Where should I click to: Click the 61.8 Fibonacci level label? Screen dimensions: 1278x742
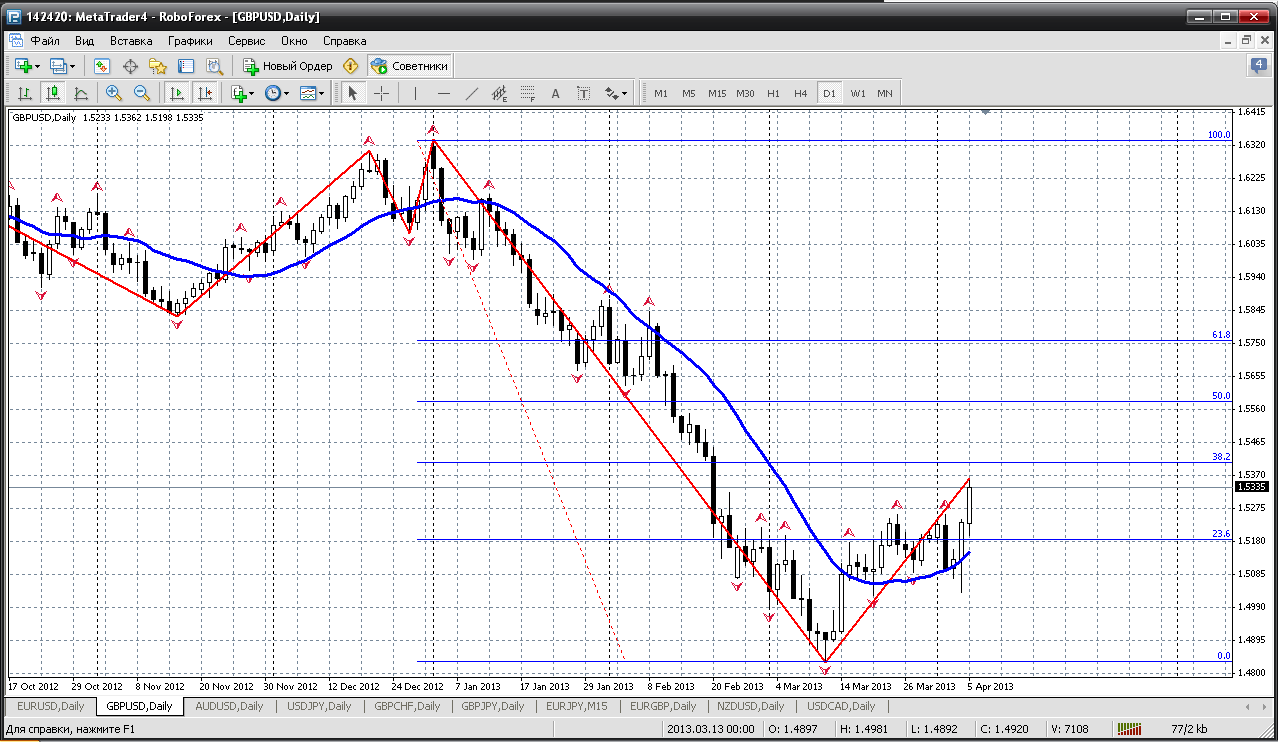1220,335
